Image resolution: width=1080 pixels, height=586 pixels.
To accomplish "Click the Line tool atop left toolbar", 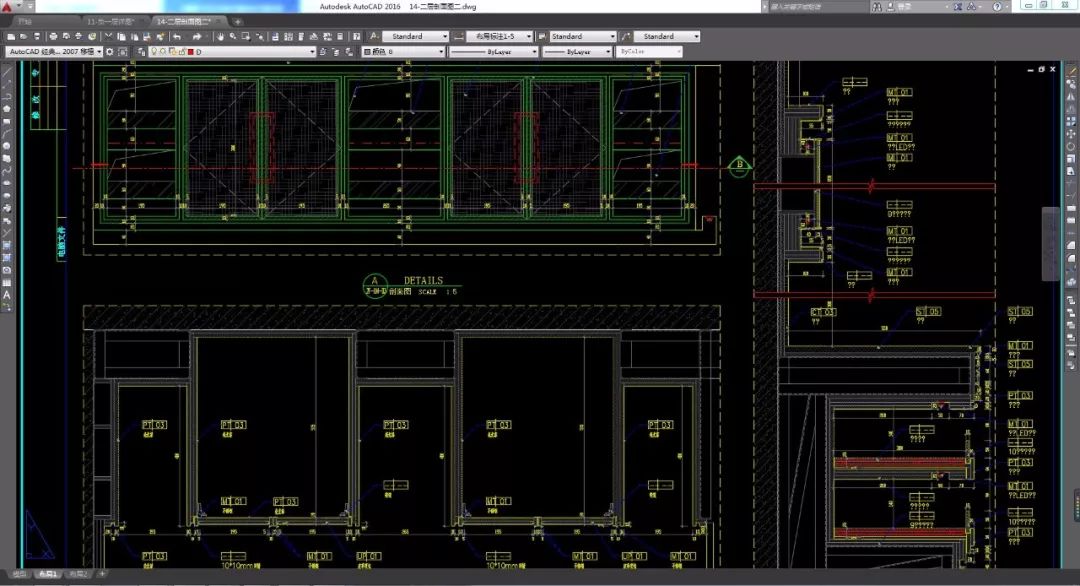I will [x=7, y=72].
